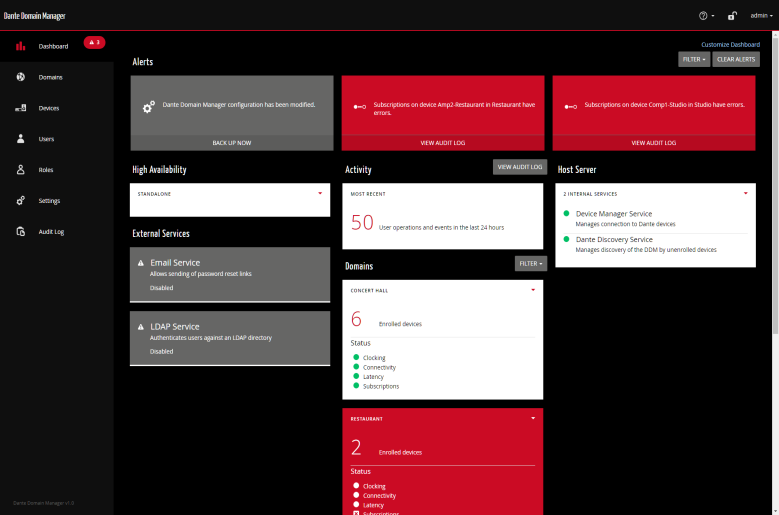Viewport: 779px width, 515px height.
Task: Click Concert Hall Clocking green status dot
Action: click(x=356, y=357)
